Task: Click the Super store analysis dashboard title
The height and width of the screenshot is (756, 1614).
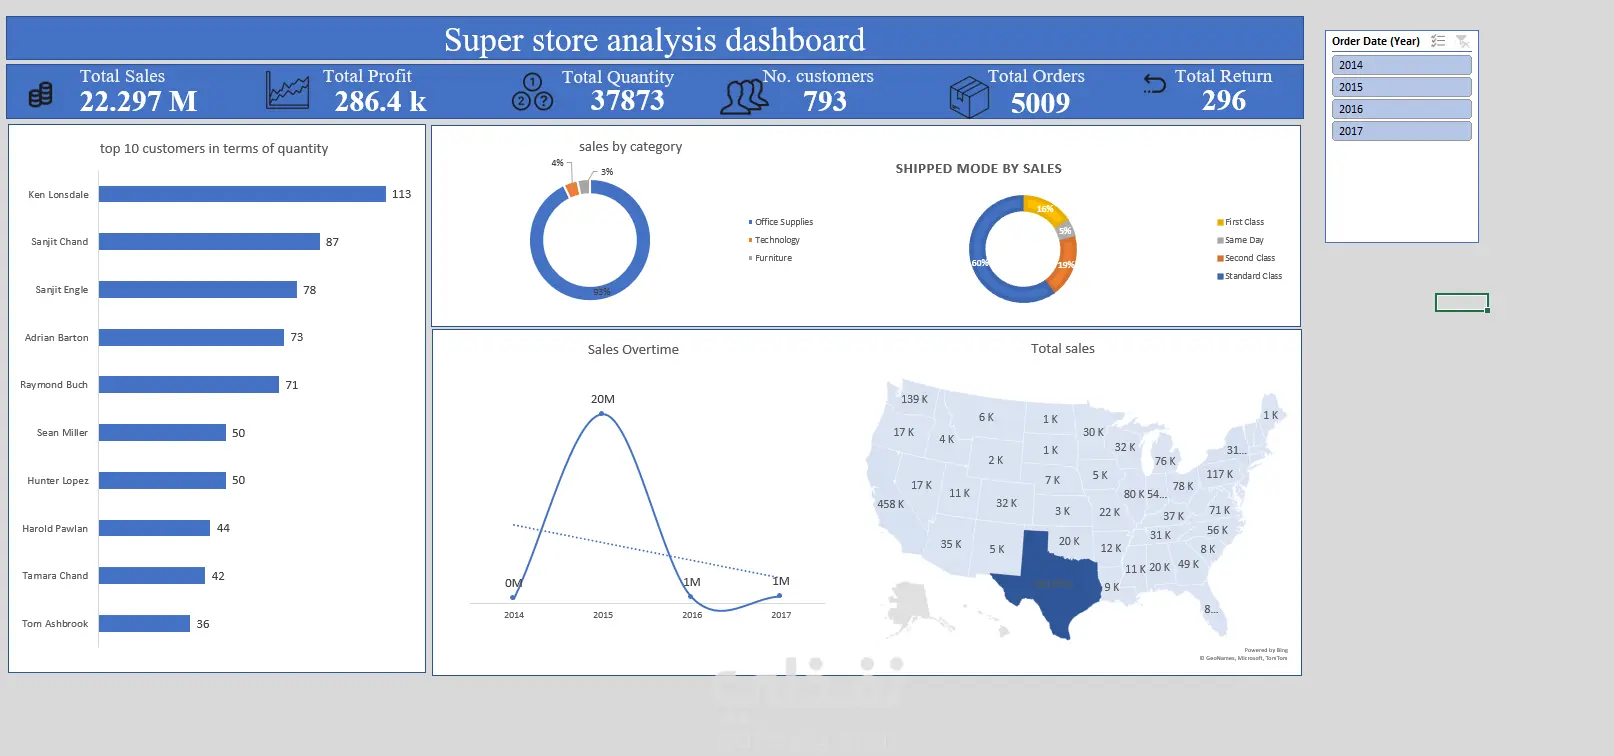Action: pos(654,39)
